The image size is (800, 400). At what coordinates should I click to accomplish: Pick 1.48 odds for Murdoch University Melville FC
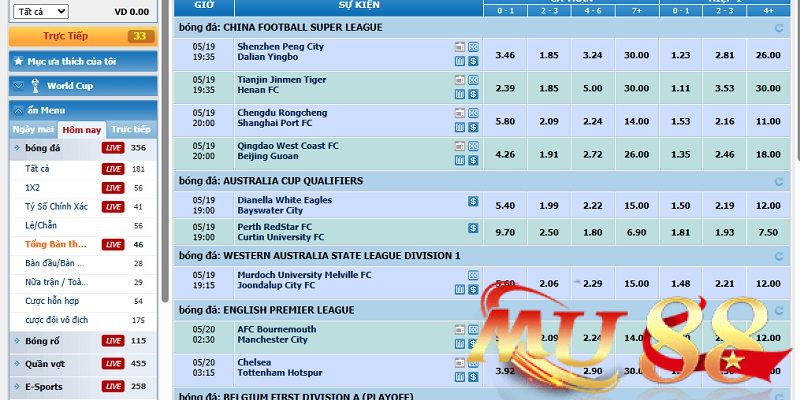[681, 283]
